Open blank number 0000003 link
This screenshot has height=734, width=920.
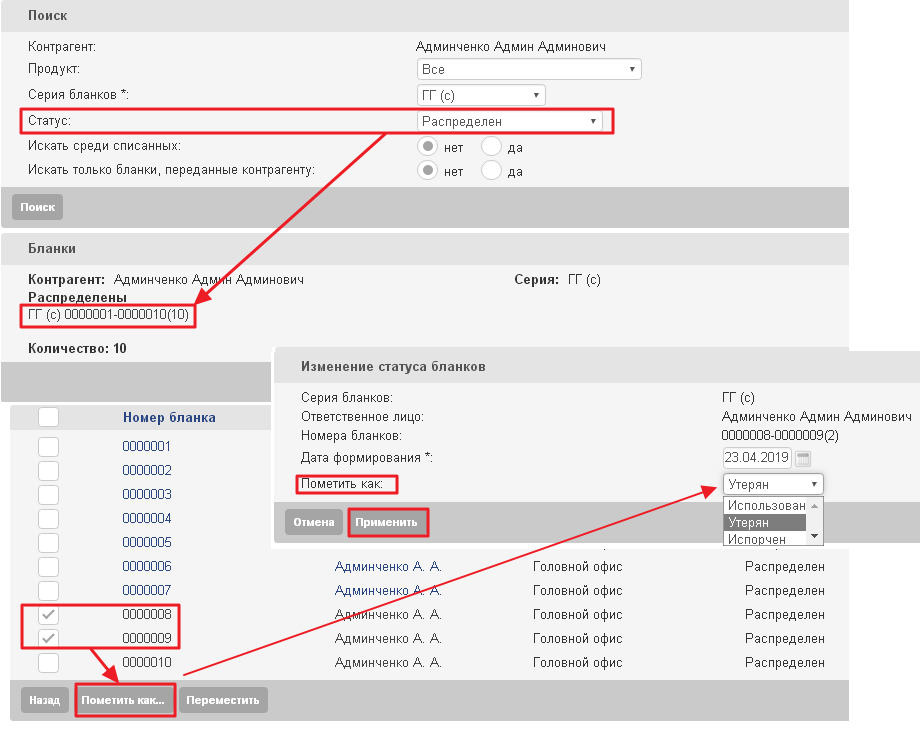147,495
